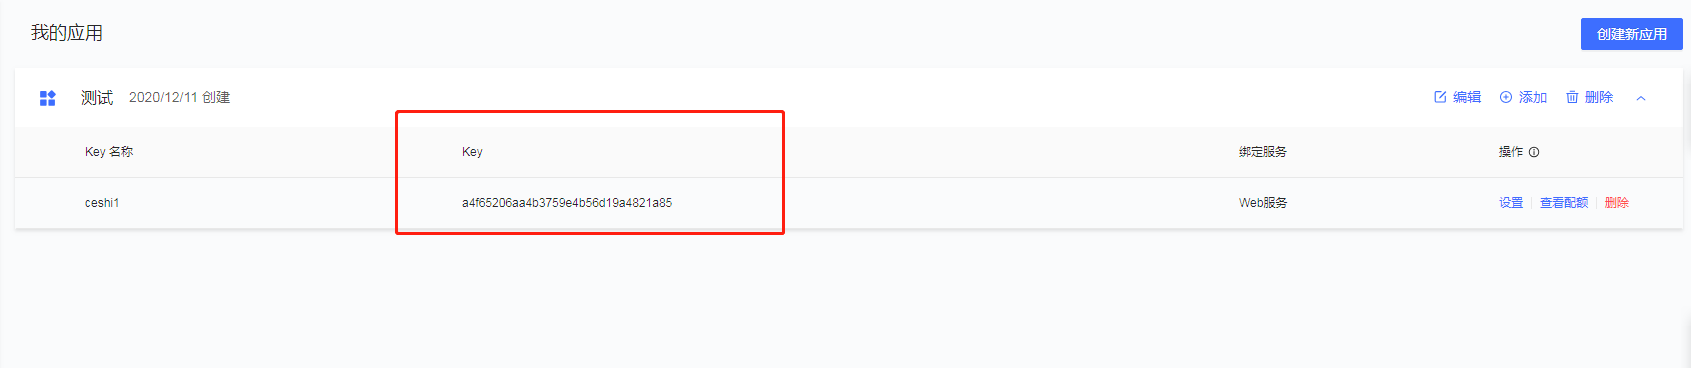This screenshot has height=368, width=1691.
Task: Click the 编辑 pencil icon
Action: pyautogui.click(x=1440, y=97)
